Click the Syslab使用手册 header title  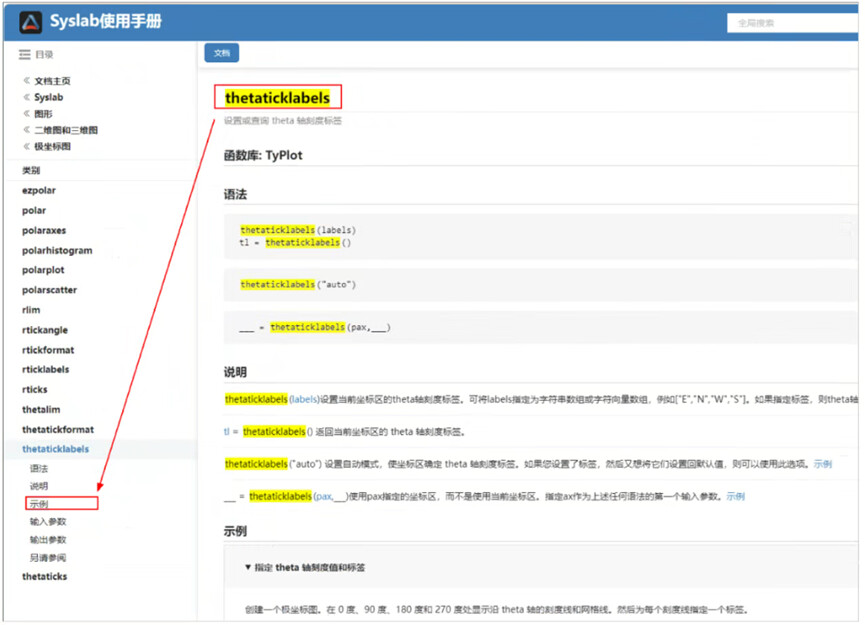coord(106,22)
